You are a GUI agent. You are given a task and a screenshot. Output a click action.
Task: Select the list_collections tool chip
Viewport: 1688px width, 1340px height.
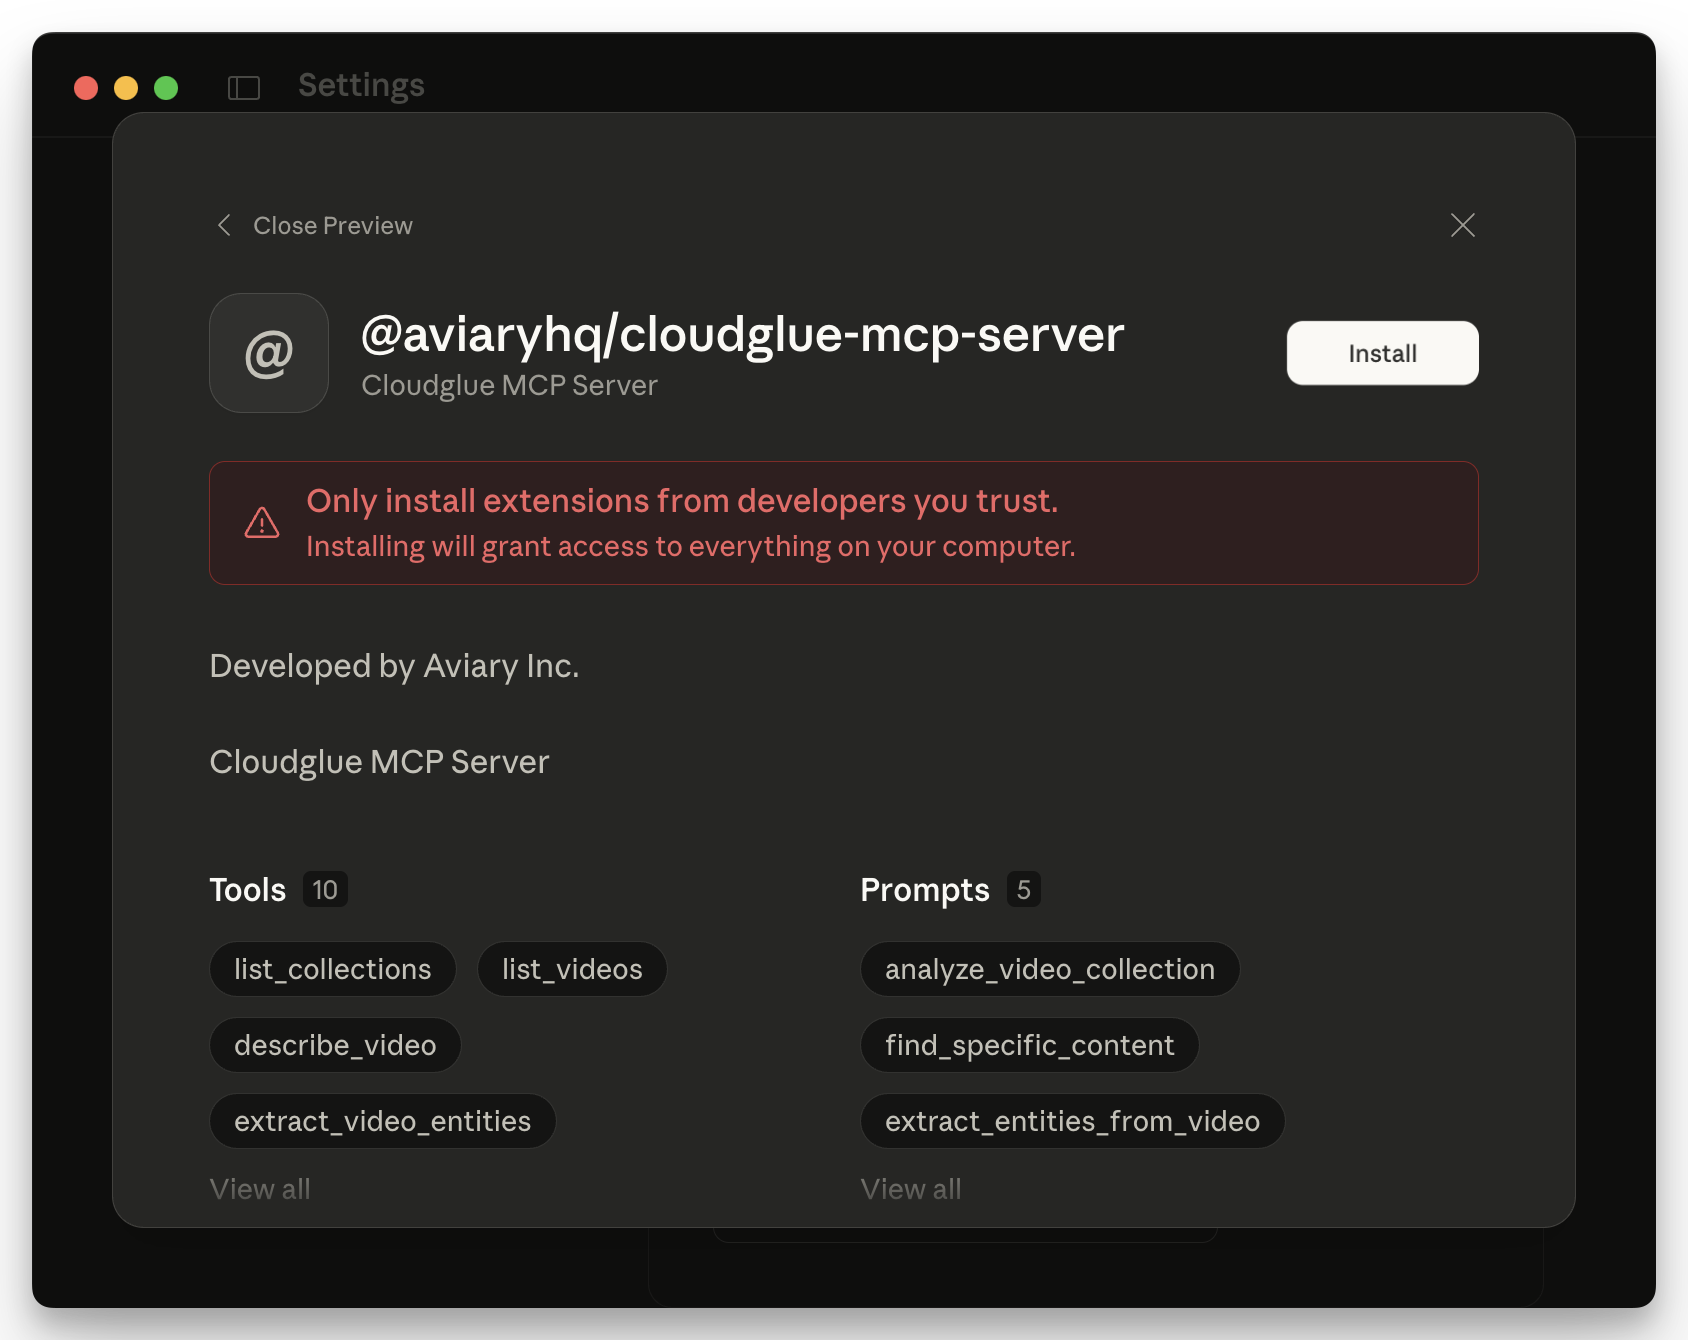tap(332, 968)
